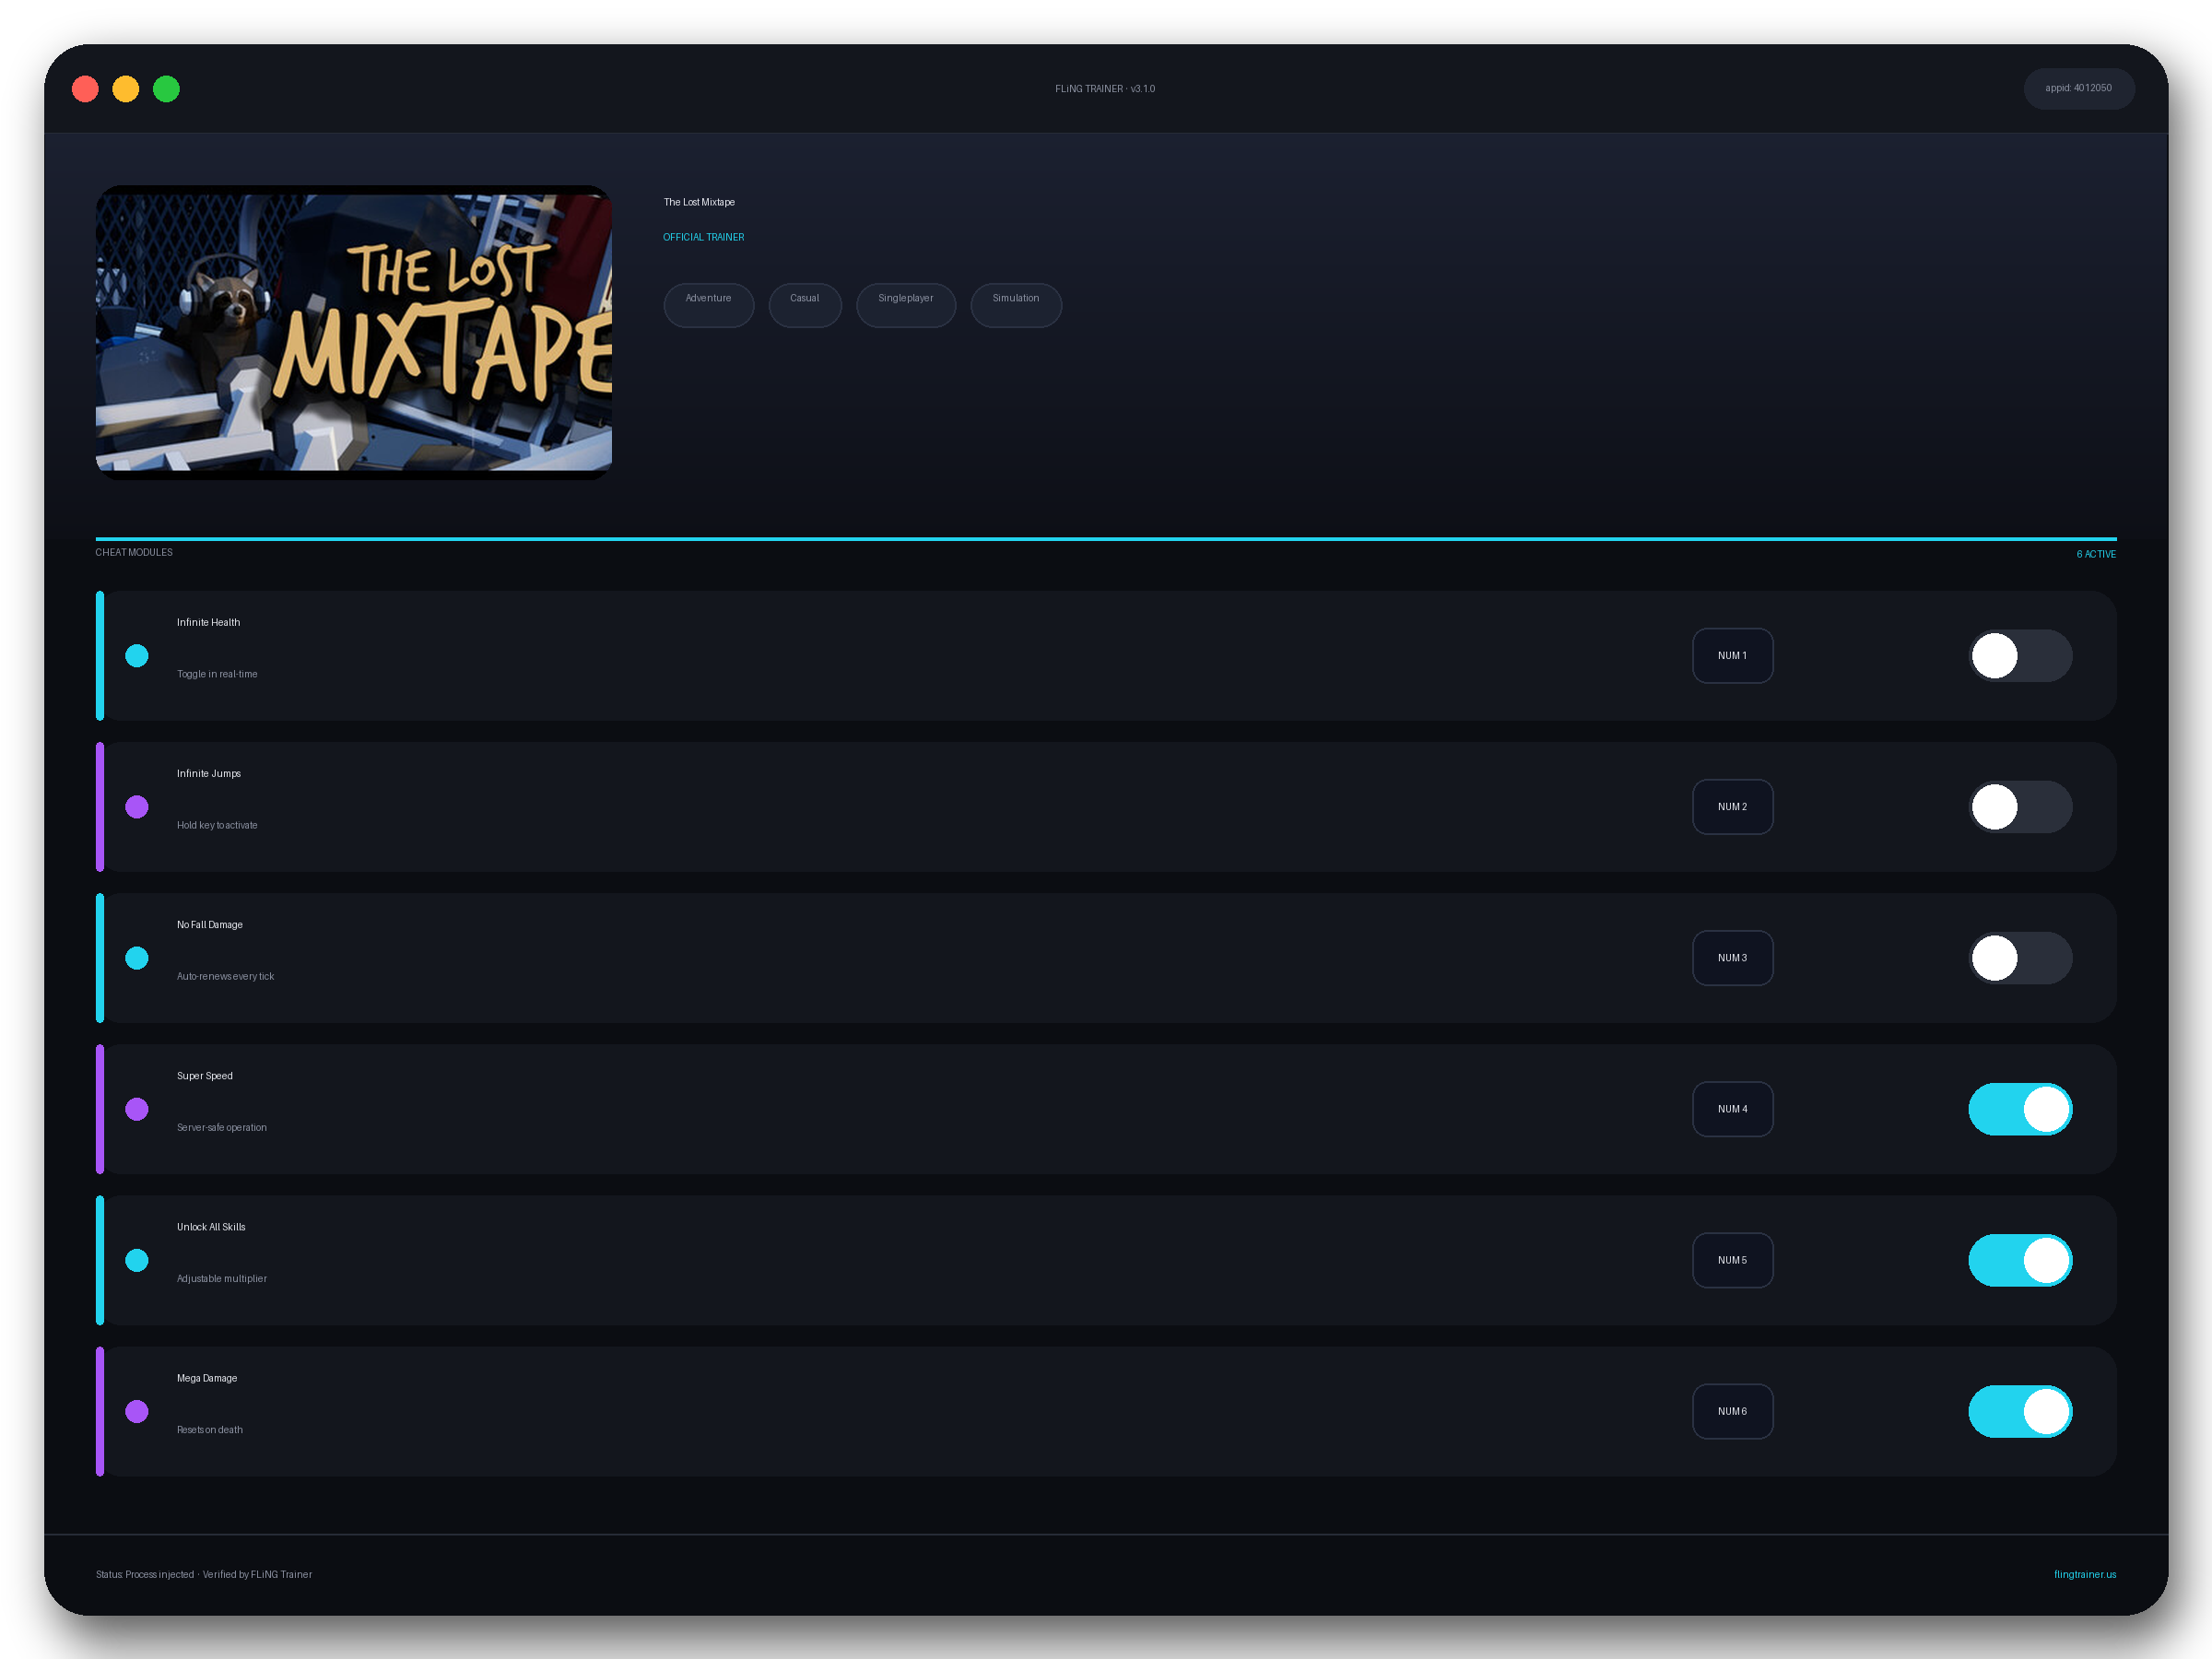This screenshot has width=2212, height=1659.
Task: Click the 6 ACTIVE counter
Action: 2096,554
